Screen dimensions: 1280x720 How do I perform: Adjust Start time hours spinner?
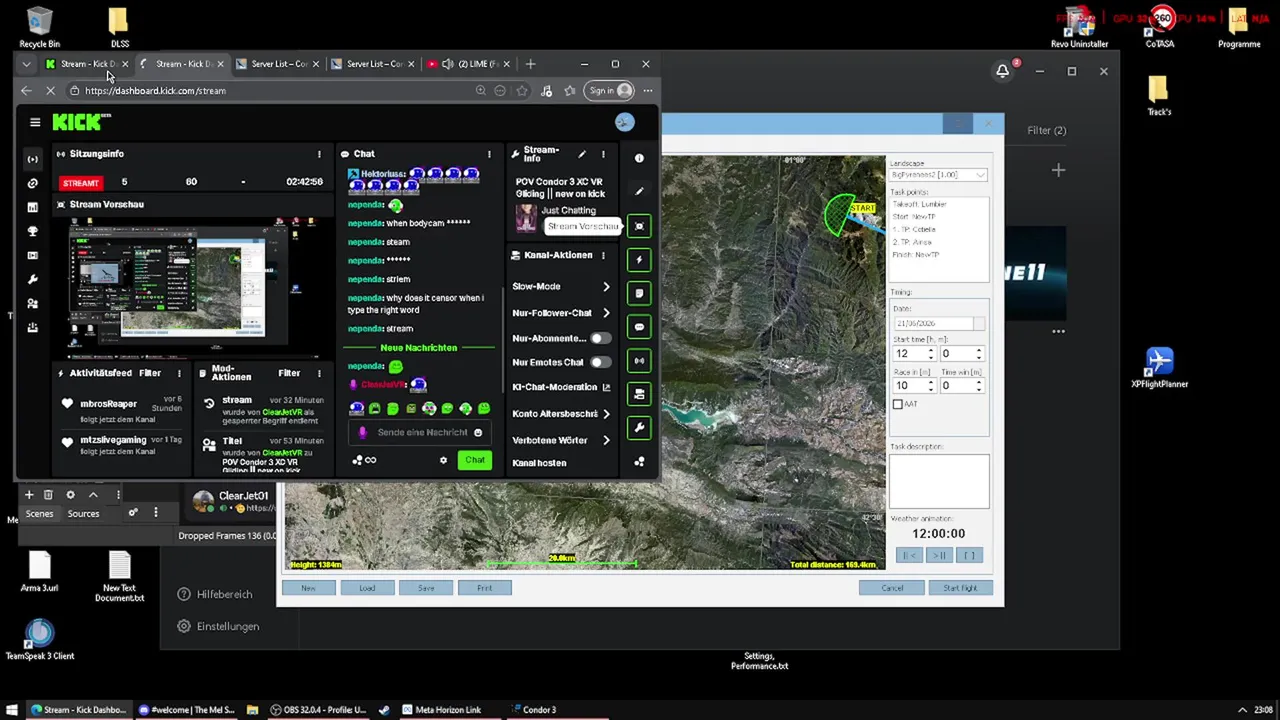(930, 354)
